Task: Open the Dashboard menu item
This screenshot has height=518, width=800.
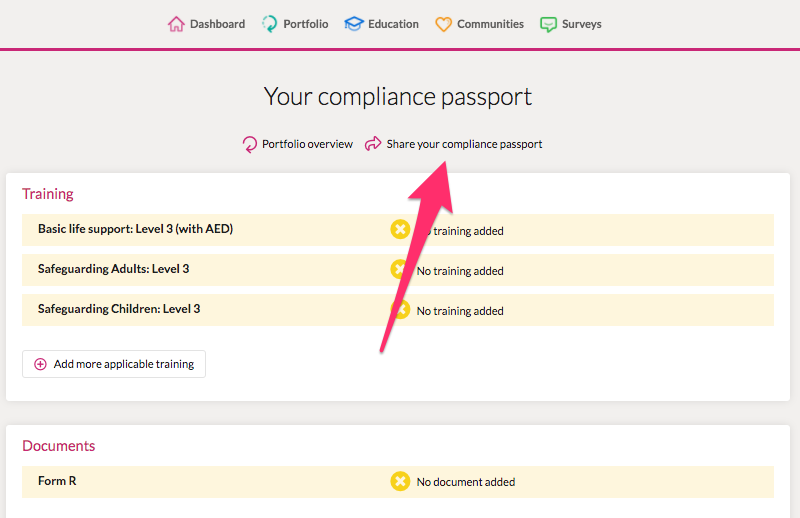Action: tap(207, 24)
